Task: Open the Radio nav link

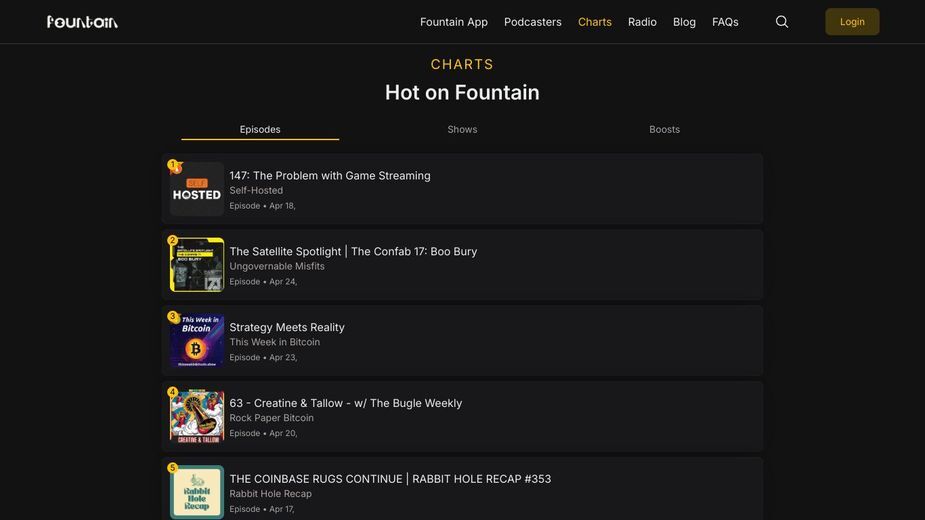Action: [x=642, y=22]
